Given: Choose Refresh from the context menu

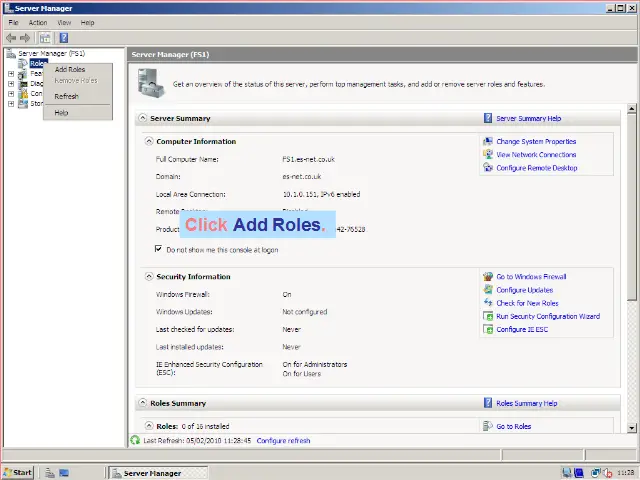Looking at the screenshot, I should [x=78, y=96].
